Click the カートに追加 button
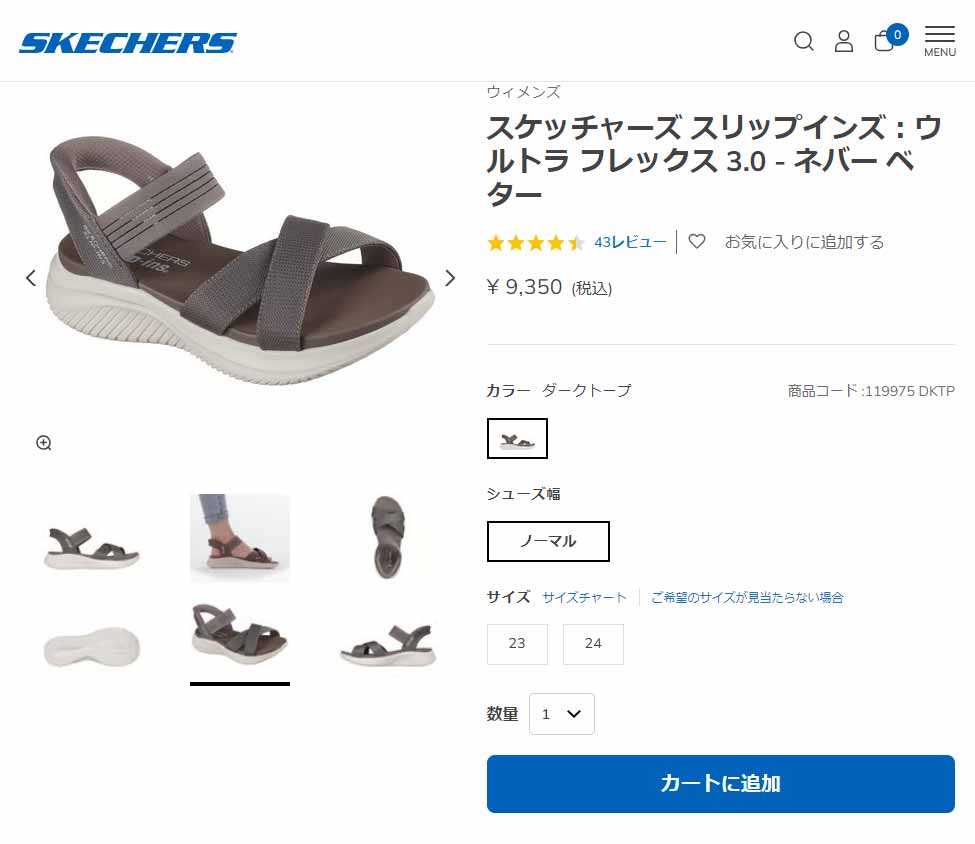The image size is (975, 844). pos(721,784)
